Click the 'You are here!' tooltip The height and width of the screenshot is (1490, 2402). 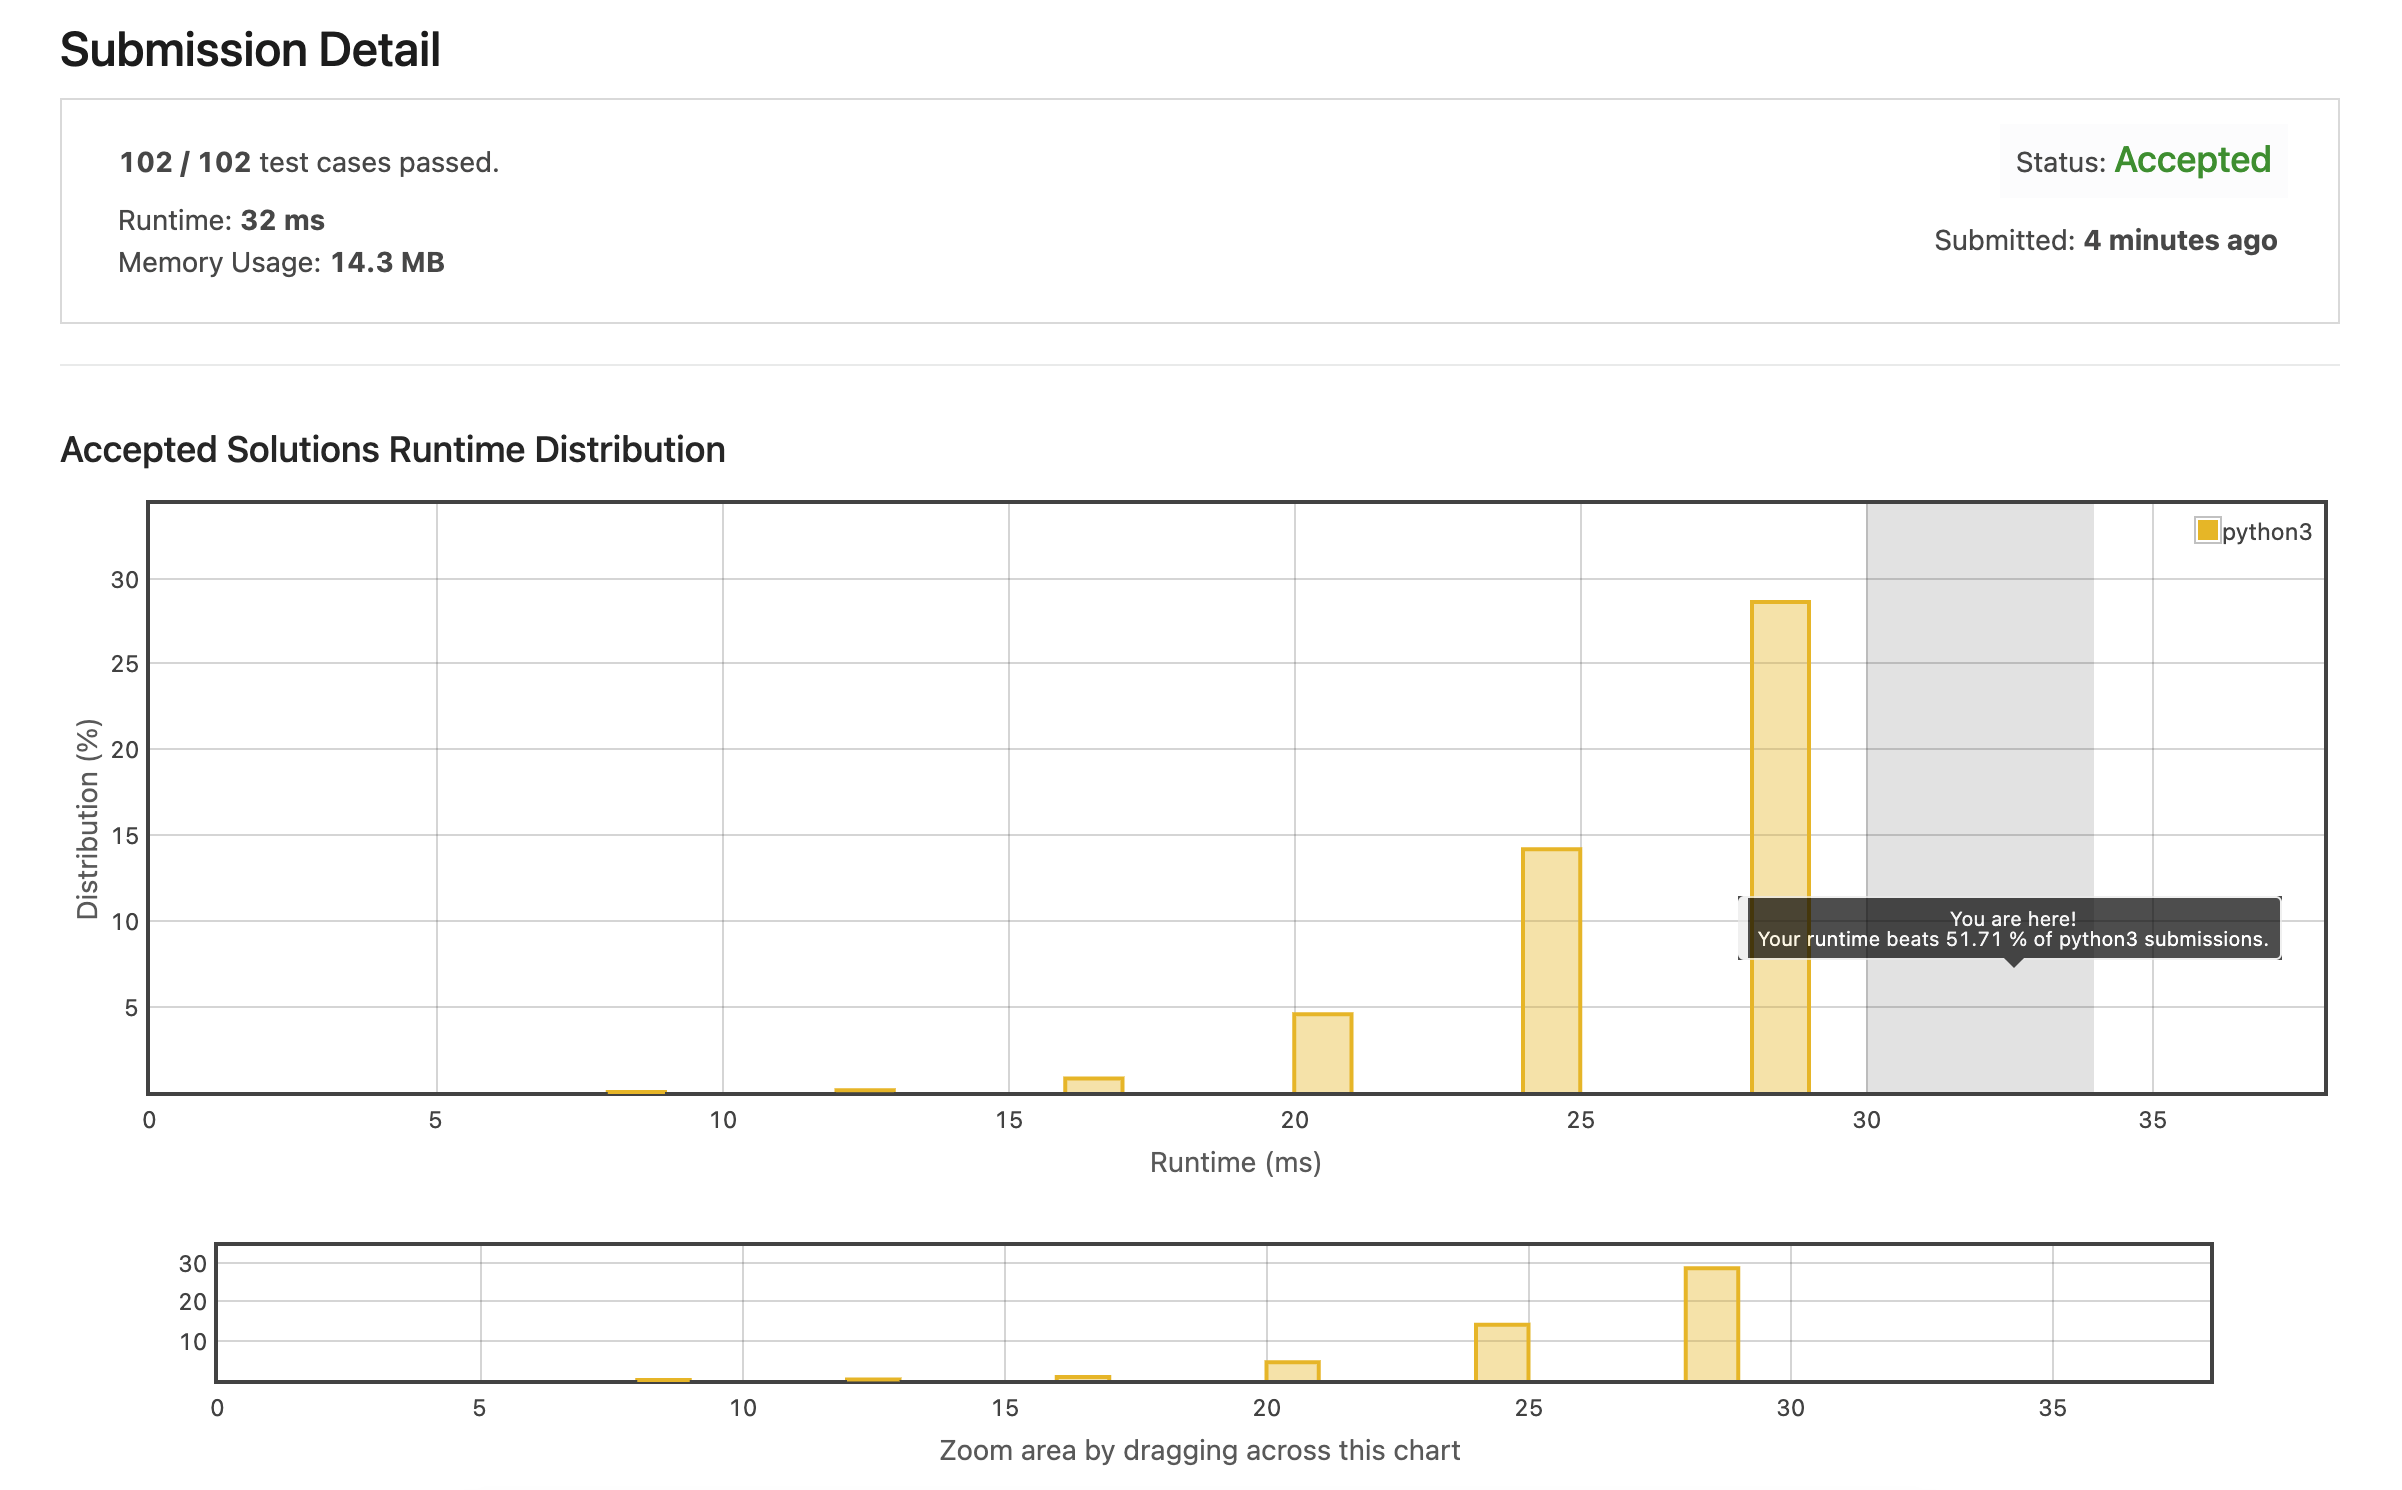[2012, 929]
